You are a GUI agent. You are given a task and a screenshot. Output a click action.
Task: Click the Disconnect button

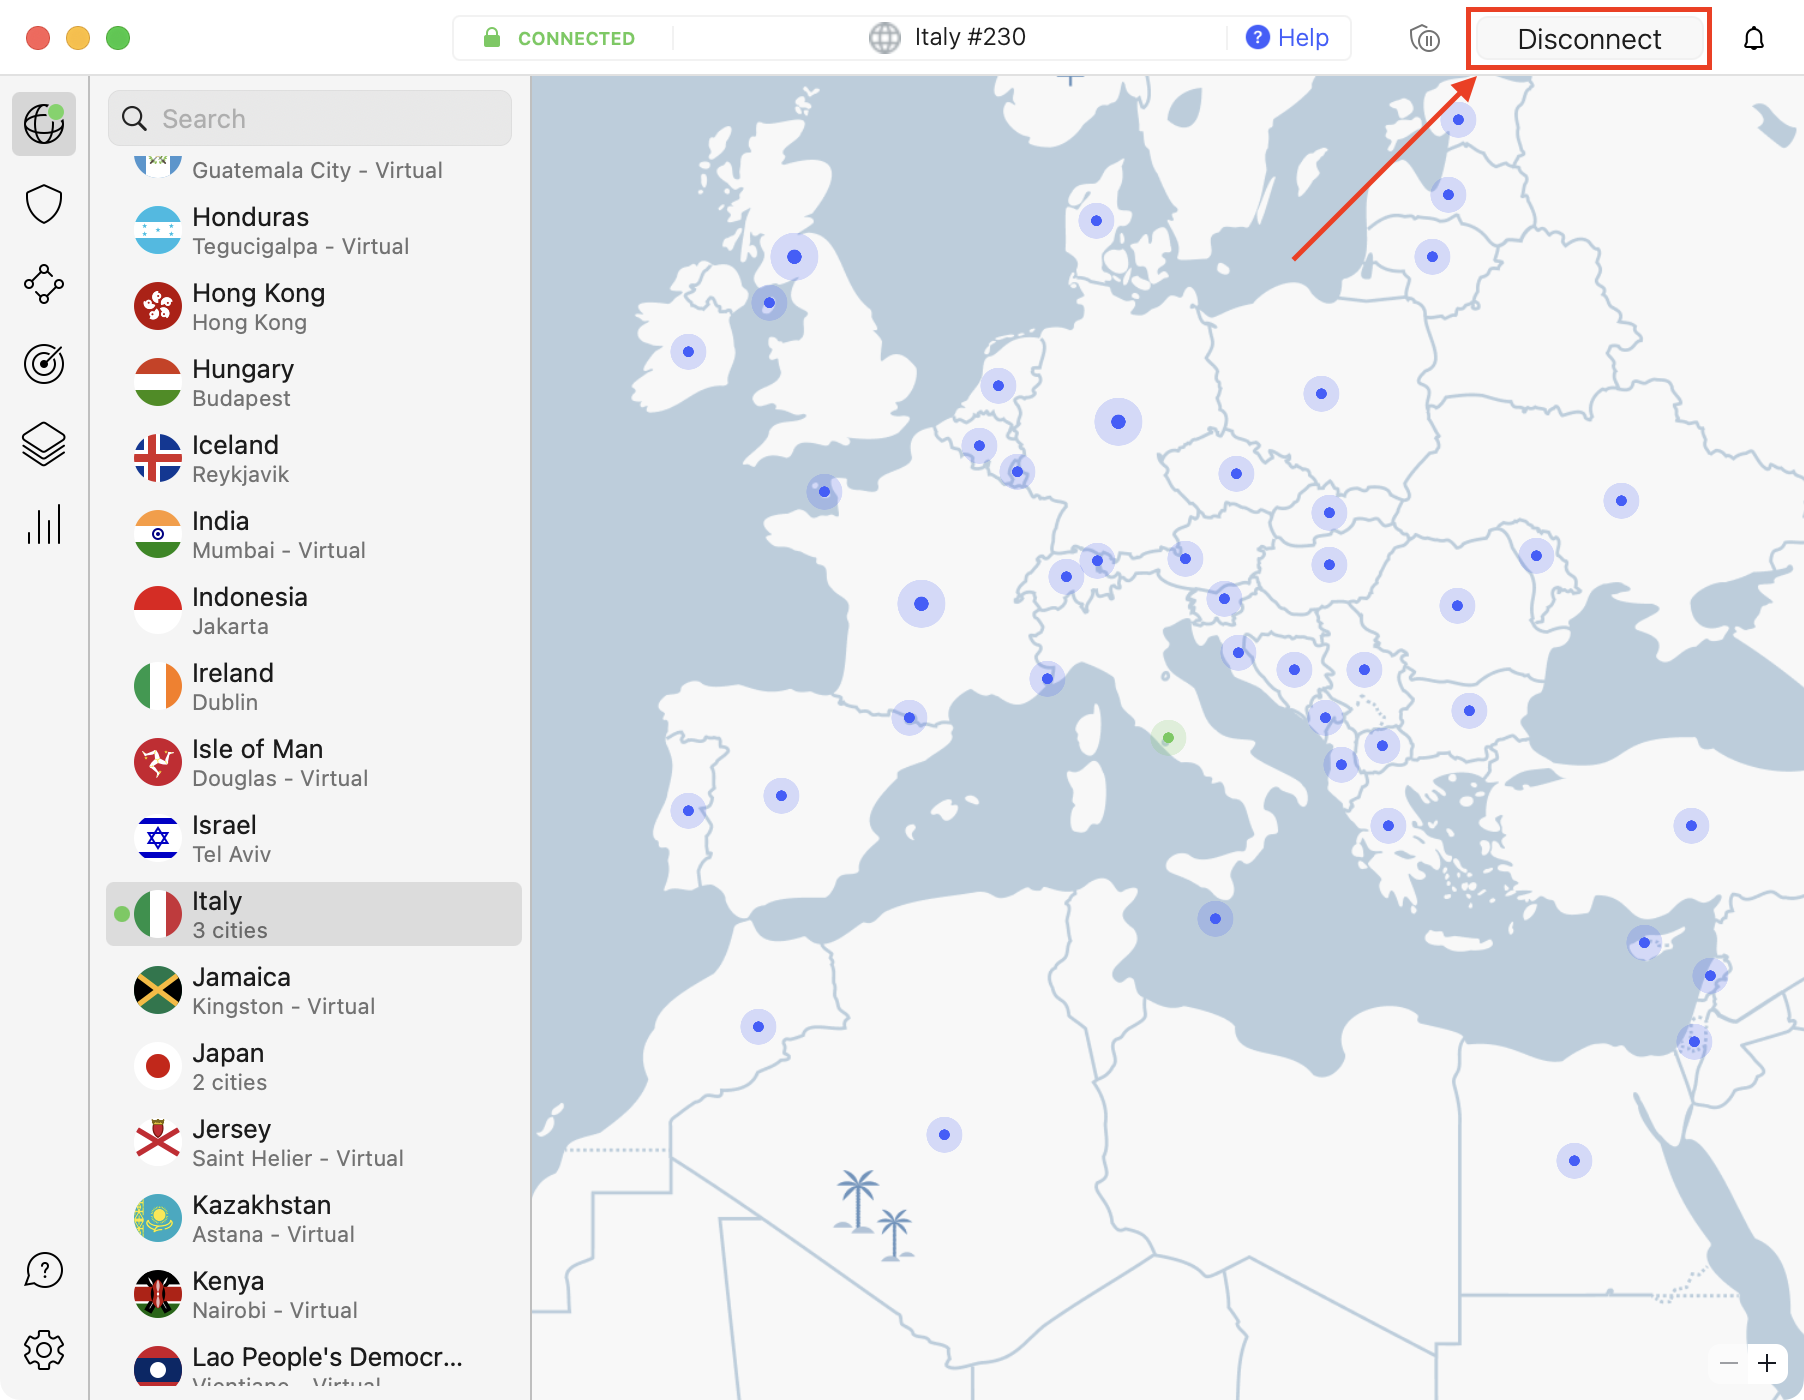click(x=1588, y=39)
